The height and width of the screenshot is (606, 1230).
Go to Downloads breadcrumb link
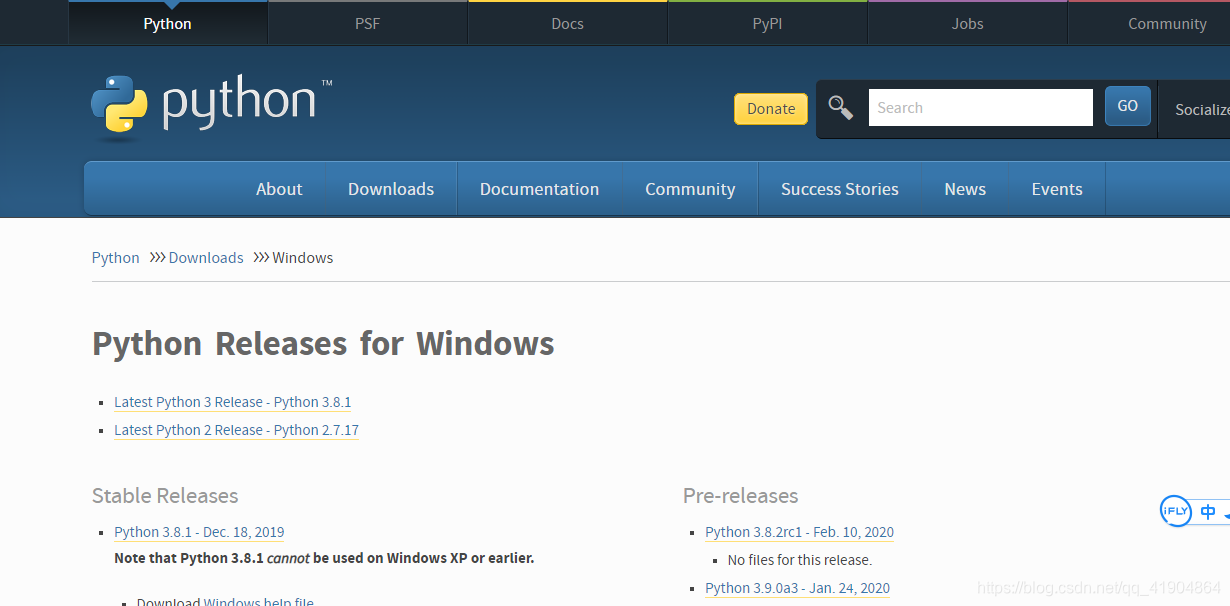click(x=206, y=258)
